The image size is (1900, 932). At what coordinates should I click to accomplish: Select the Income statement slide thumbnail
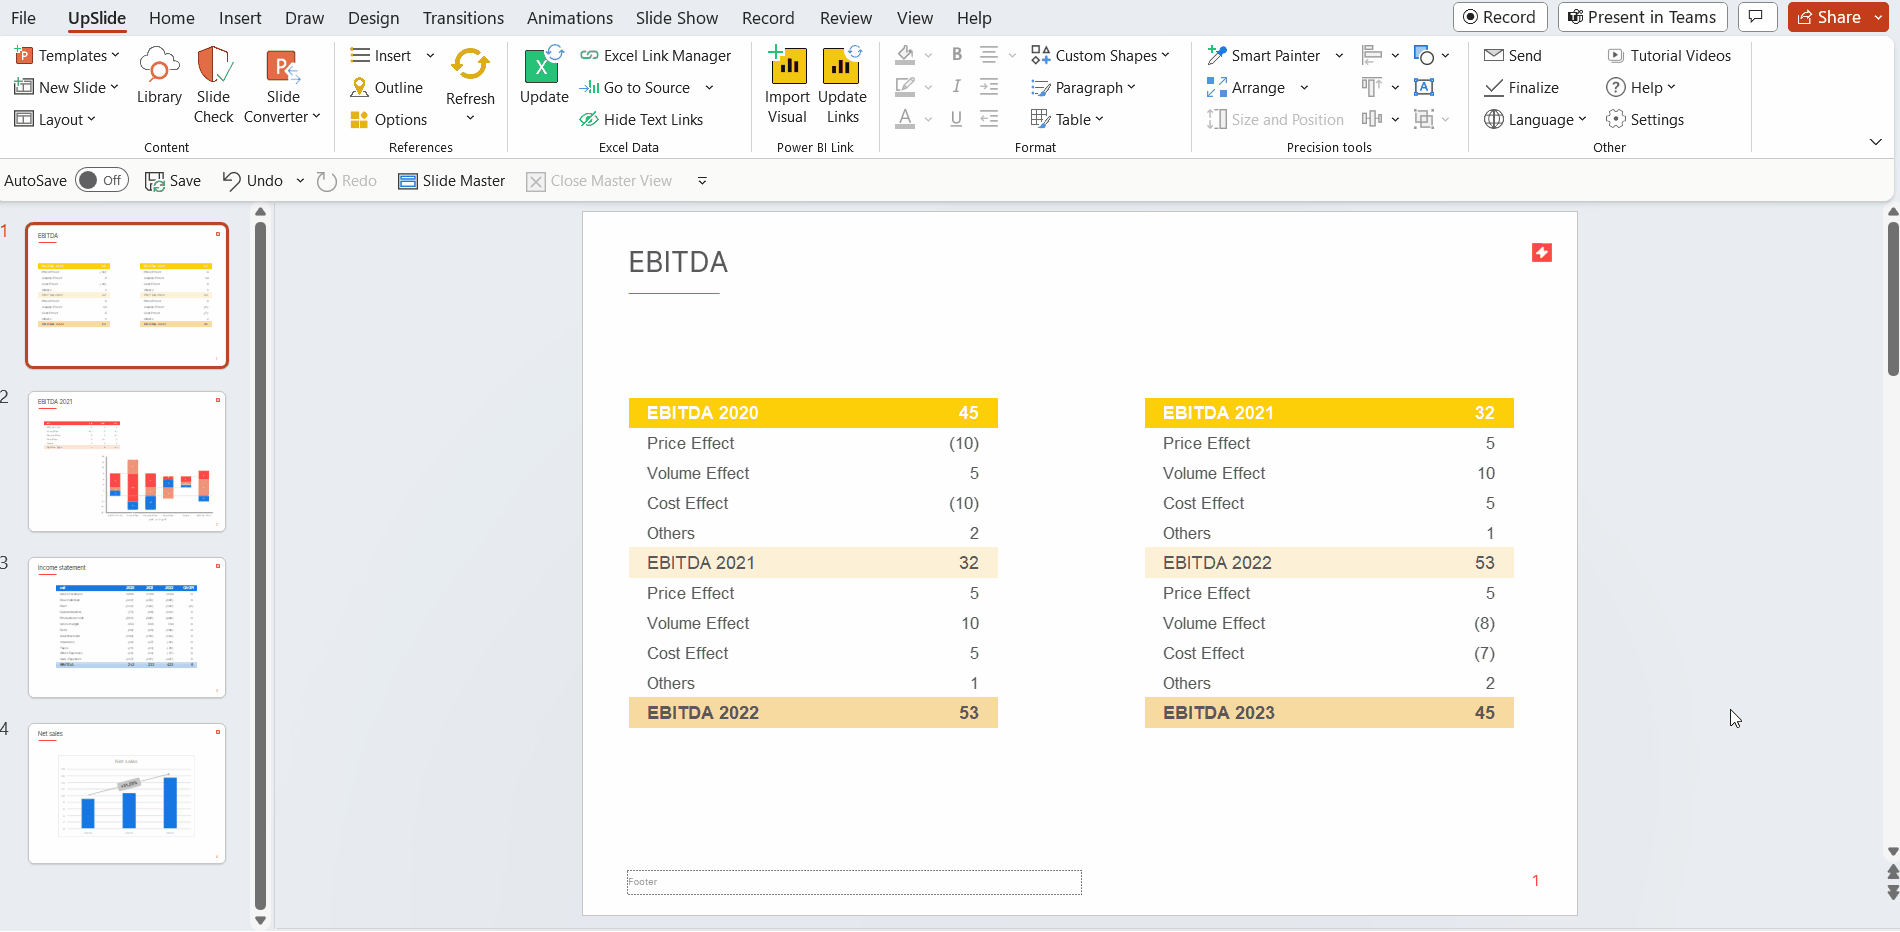click(x=127, y=627)
